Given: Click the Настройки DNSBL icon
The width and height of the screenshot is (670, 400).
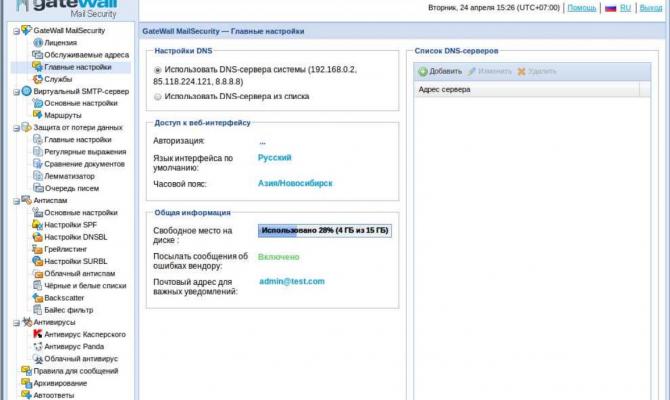Looking at the screenshot, I should [38, 237].
